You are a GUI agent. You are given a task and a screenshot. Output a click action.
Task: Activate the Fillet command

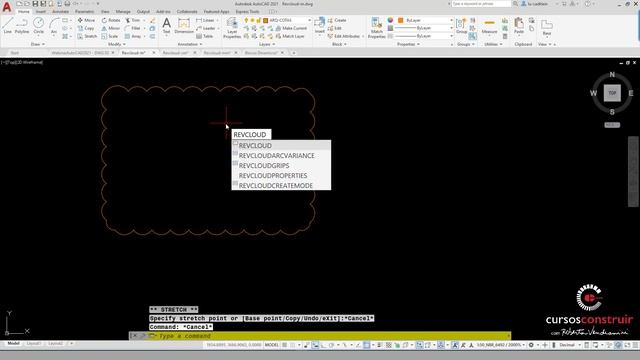133,28
